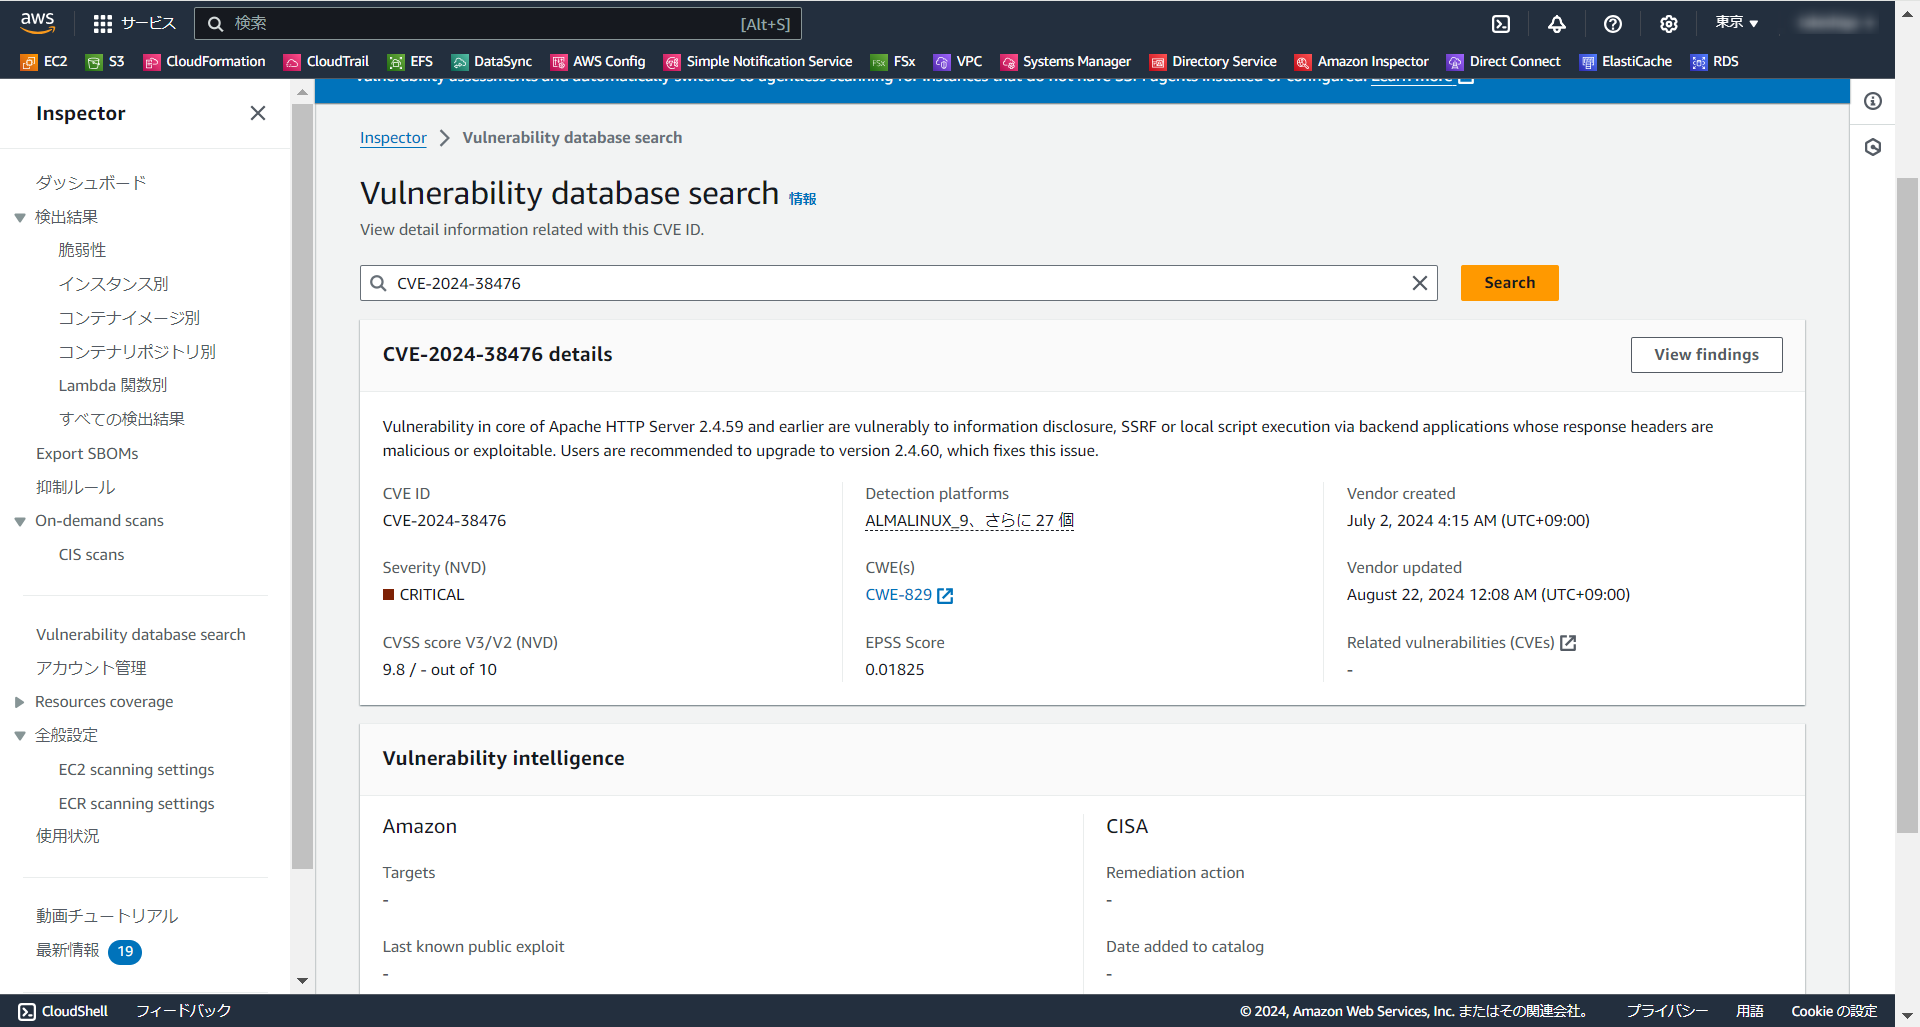Image resolution: width=1920 pixels, height=1027 pixels.
Task: Open Direct Connect favorites shortcut
Action: click(x=1504, y=61)
